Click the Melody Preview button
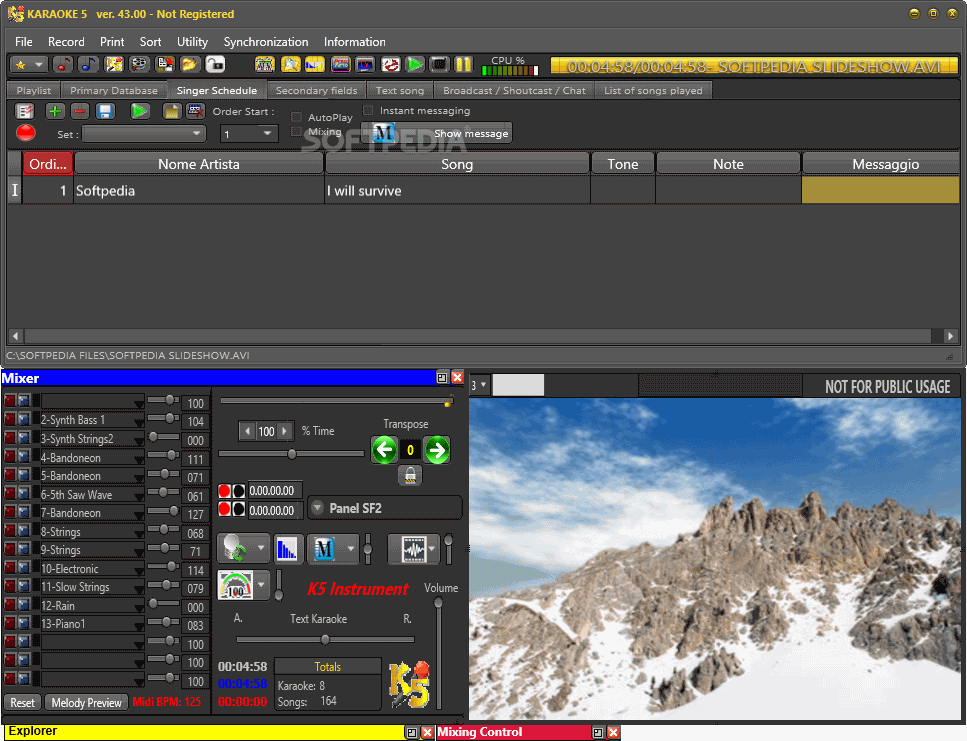 tap(86, 702)
